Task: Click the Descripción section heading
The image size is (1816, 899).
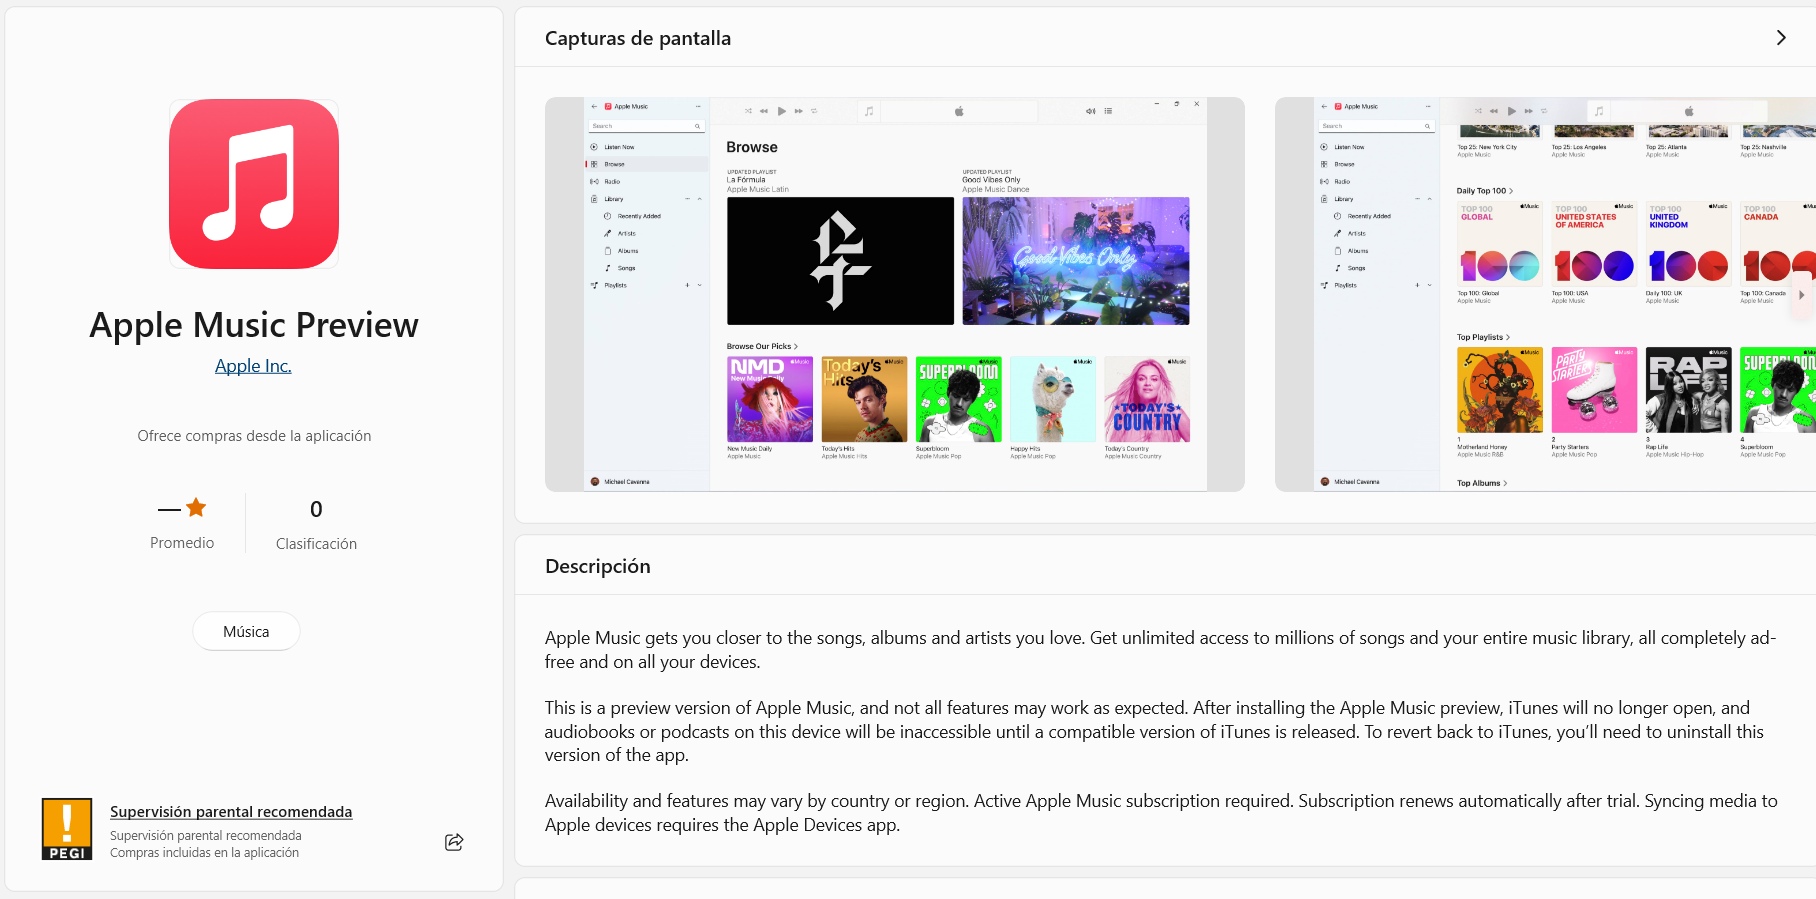Action: (598, 566)
